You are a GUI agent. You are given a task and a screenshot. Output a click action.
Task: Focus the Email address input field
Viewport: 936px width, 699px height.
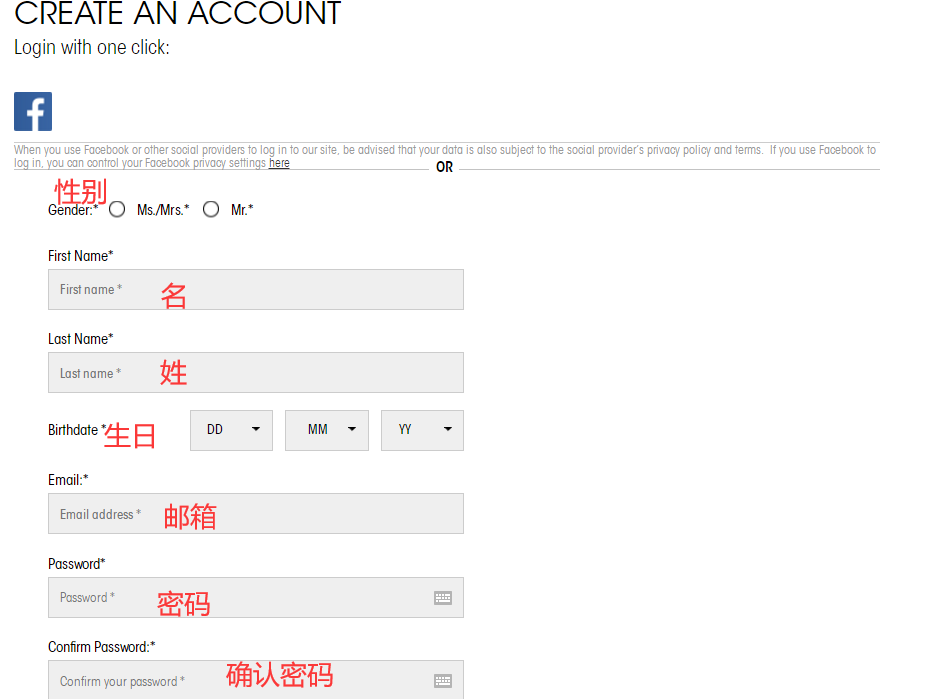click(x=256, y=513)
